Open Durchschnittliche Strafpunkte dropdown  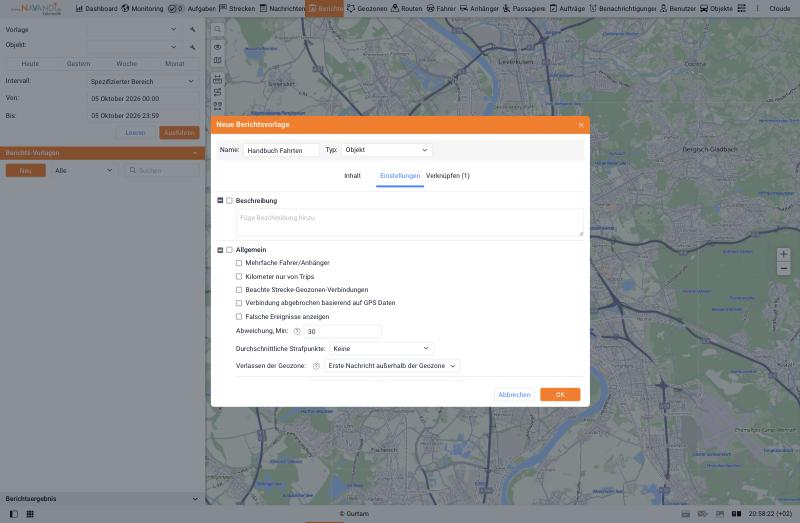381,348
